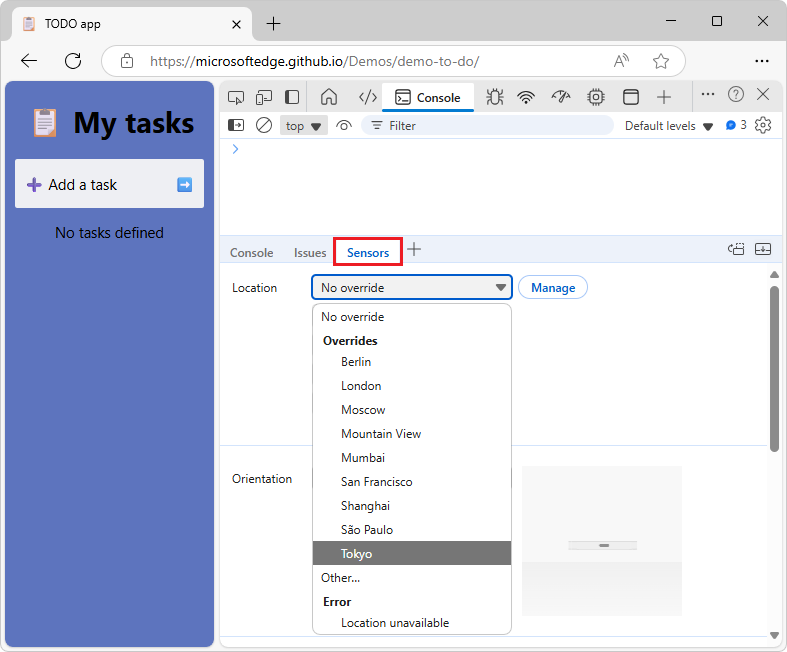View site information lock icon
The height and width of the screenshot is (652, 787).
click(x=127, y=61)
